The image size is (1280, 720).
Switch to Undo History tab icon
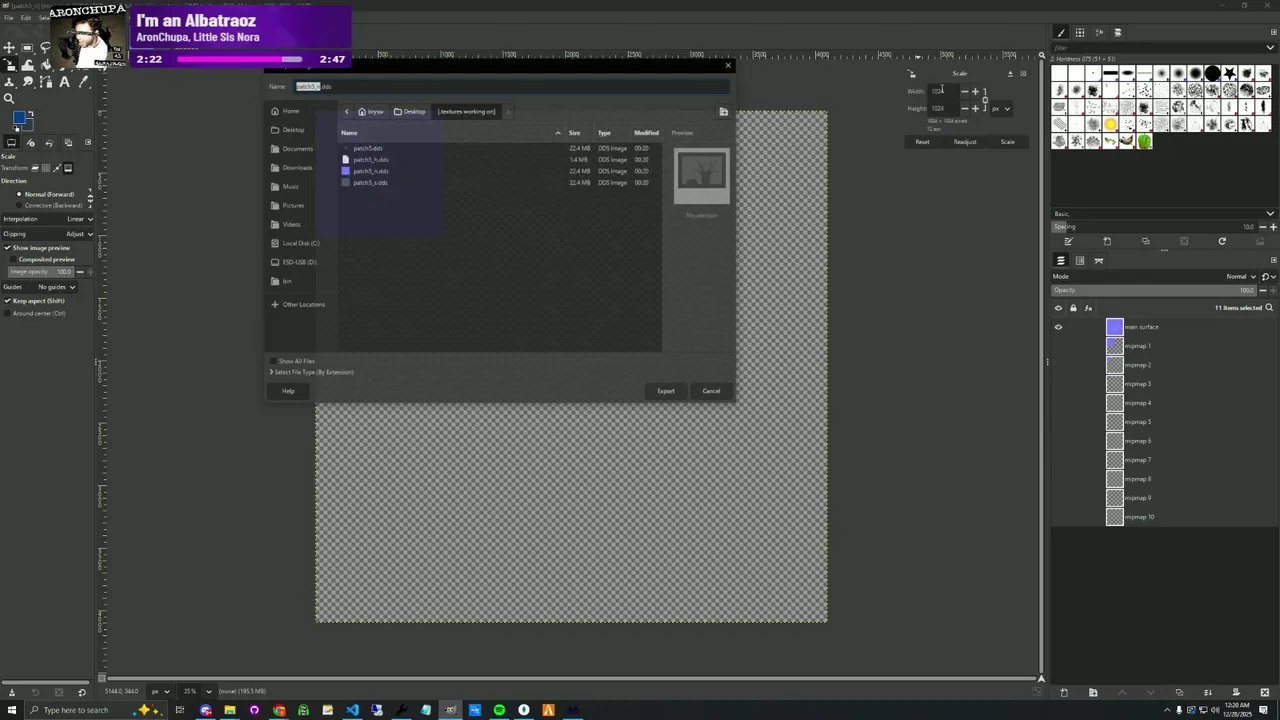point(49,143)
